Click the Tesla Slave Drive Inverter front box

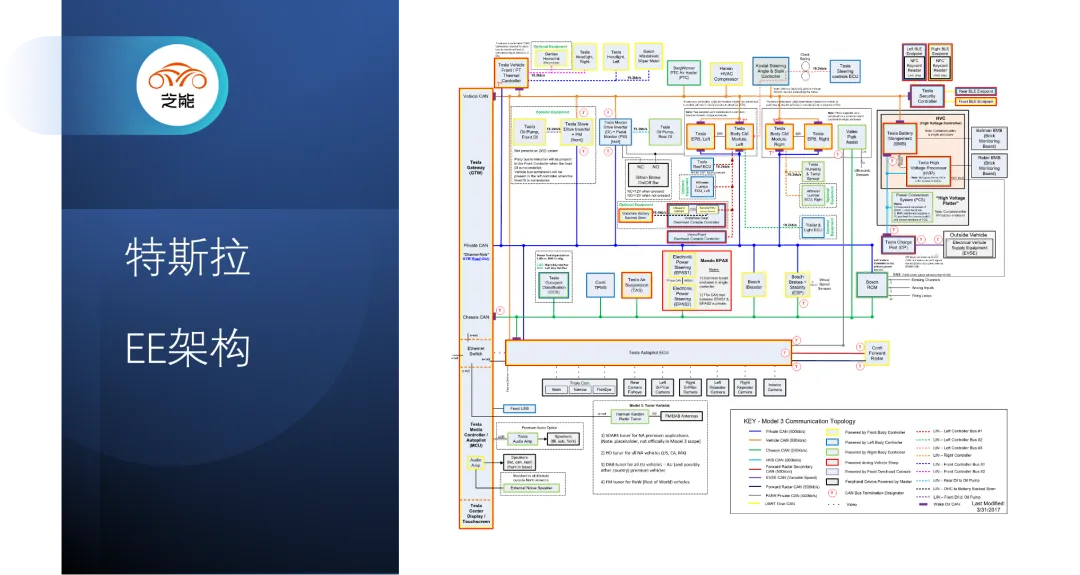tap(577, 132)
